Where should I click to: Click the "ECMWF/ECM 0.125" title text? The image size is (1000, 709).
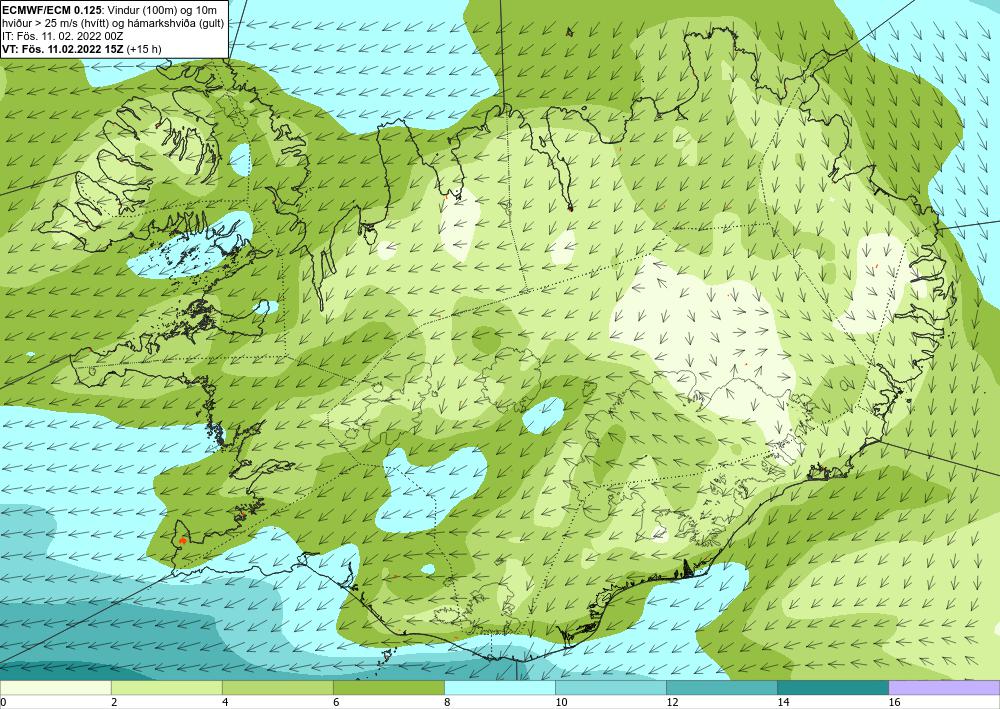(x=50, y=10)
